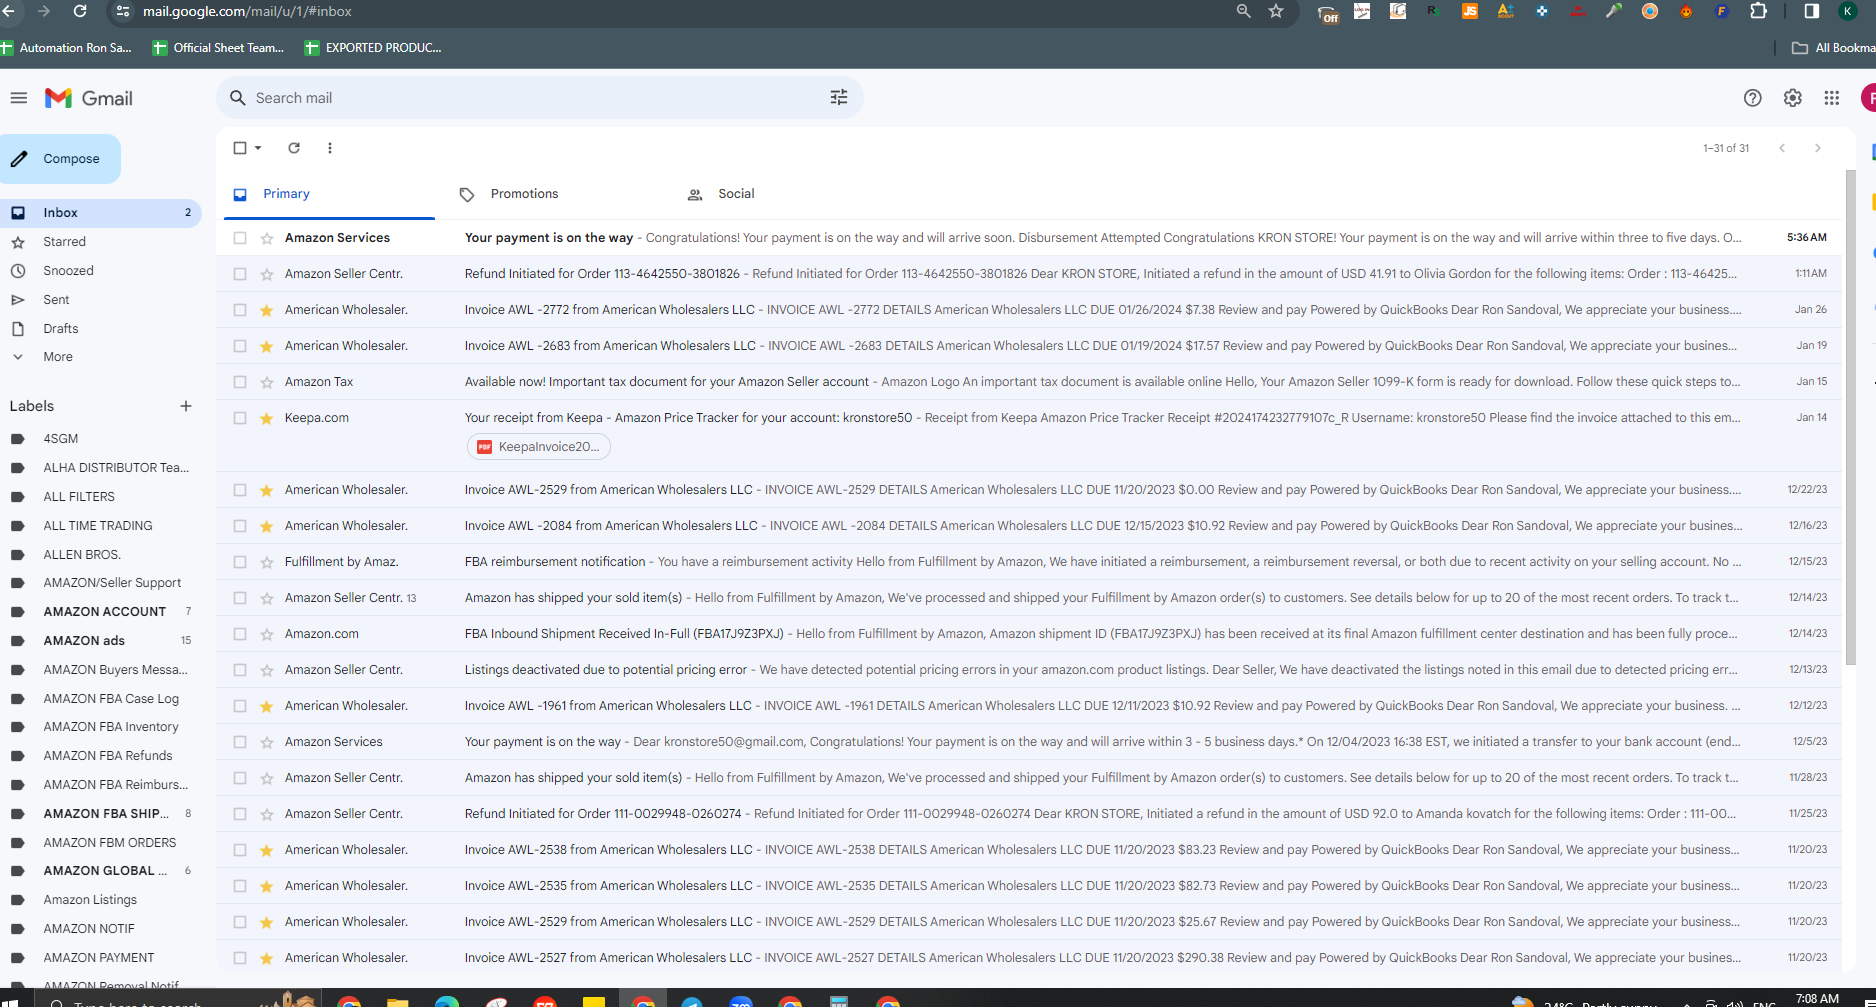Open the Support help icon
Image resolution: width=1876 pixels, height=1007 pixels.
(1752, 98)
